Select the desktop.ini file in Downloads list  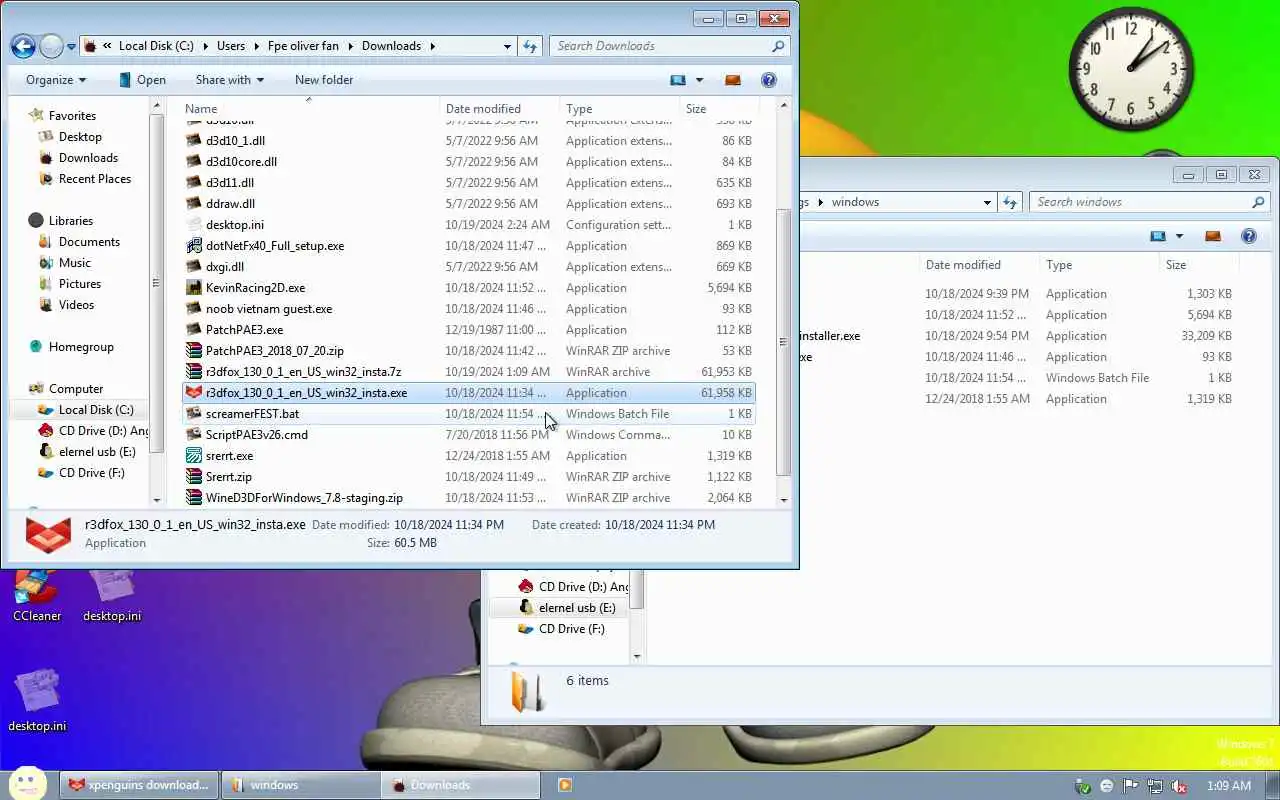tap(468, 225)
